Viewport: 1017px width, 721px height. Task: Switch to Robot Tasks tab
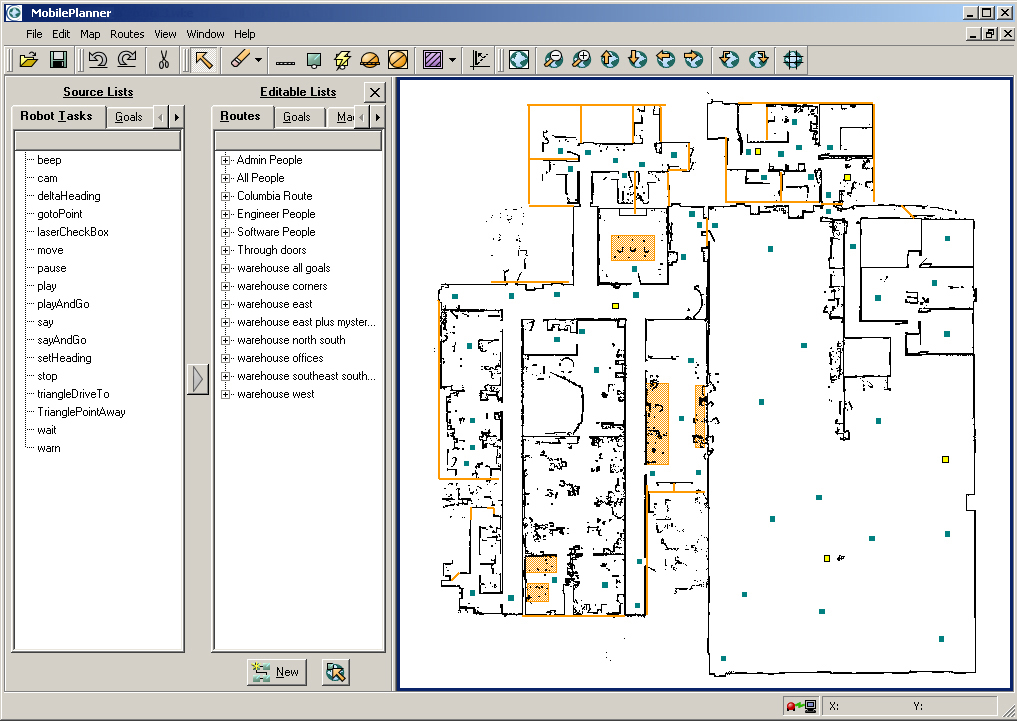tap(57, 116)
